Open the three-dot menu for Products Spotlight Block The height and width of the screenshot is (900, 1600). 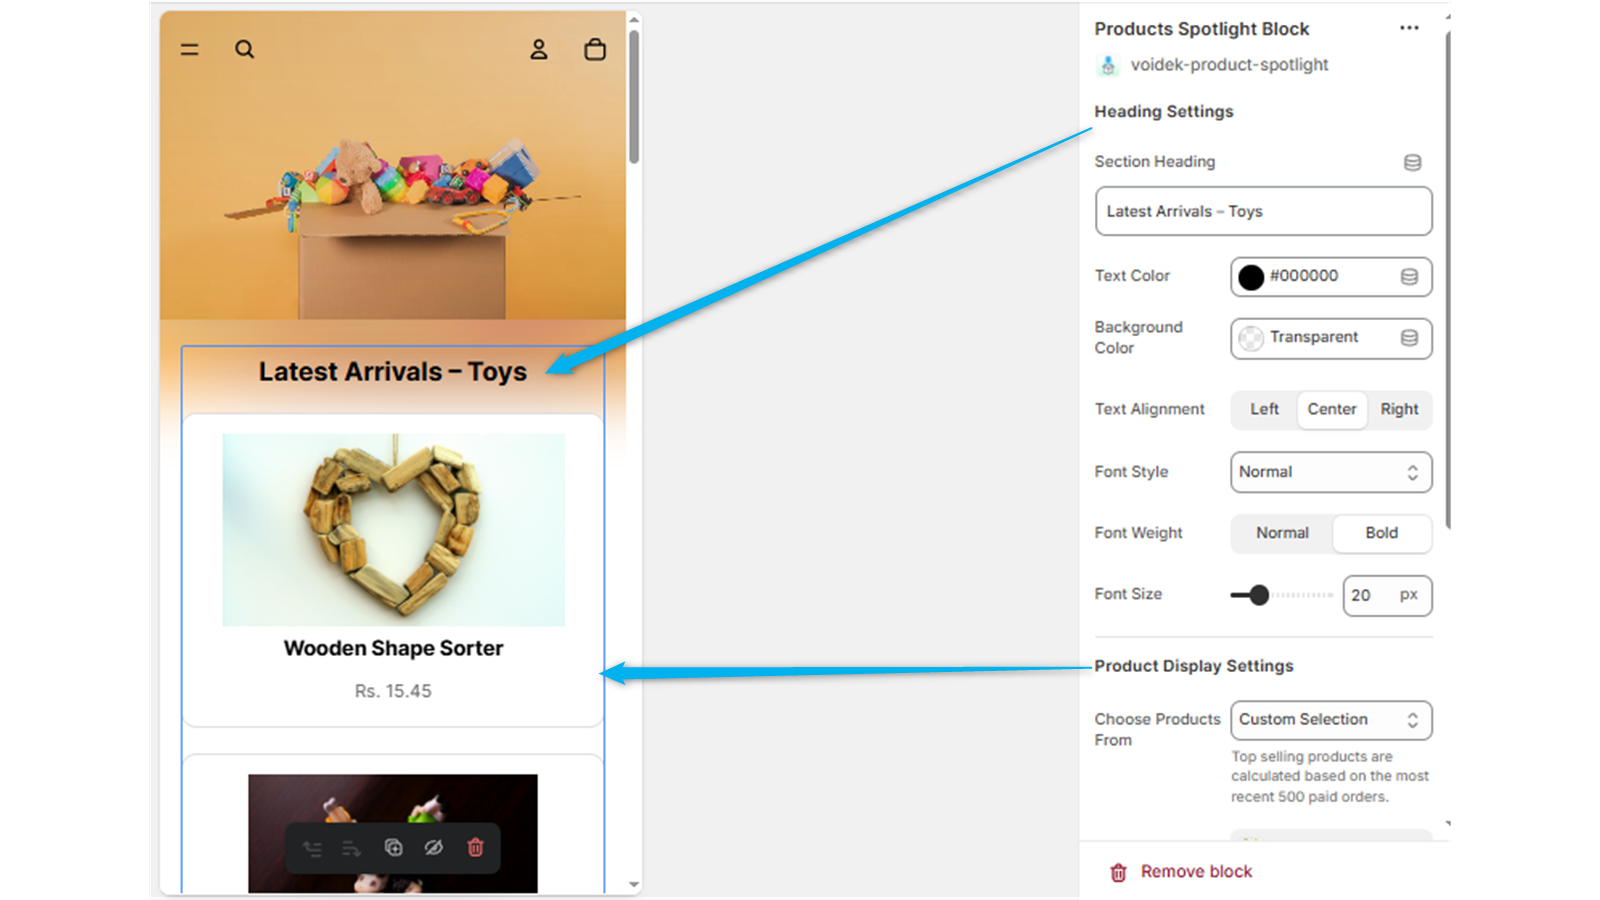click(1409, 28)
